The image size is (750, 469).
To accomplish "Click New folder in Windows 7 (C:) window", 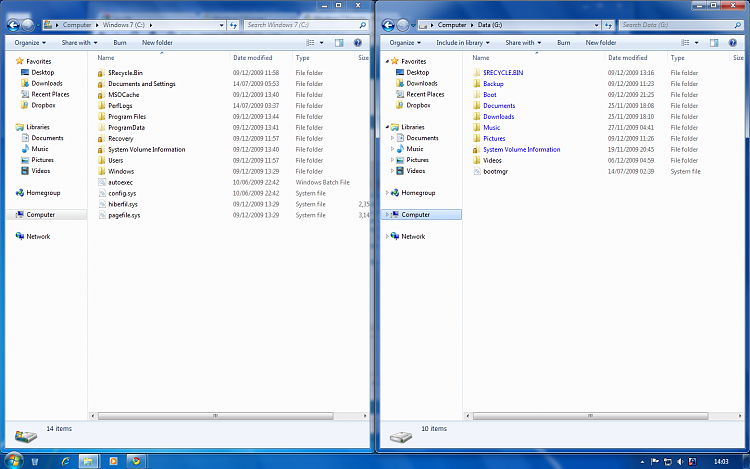I will click(x=157, y=43).
